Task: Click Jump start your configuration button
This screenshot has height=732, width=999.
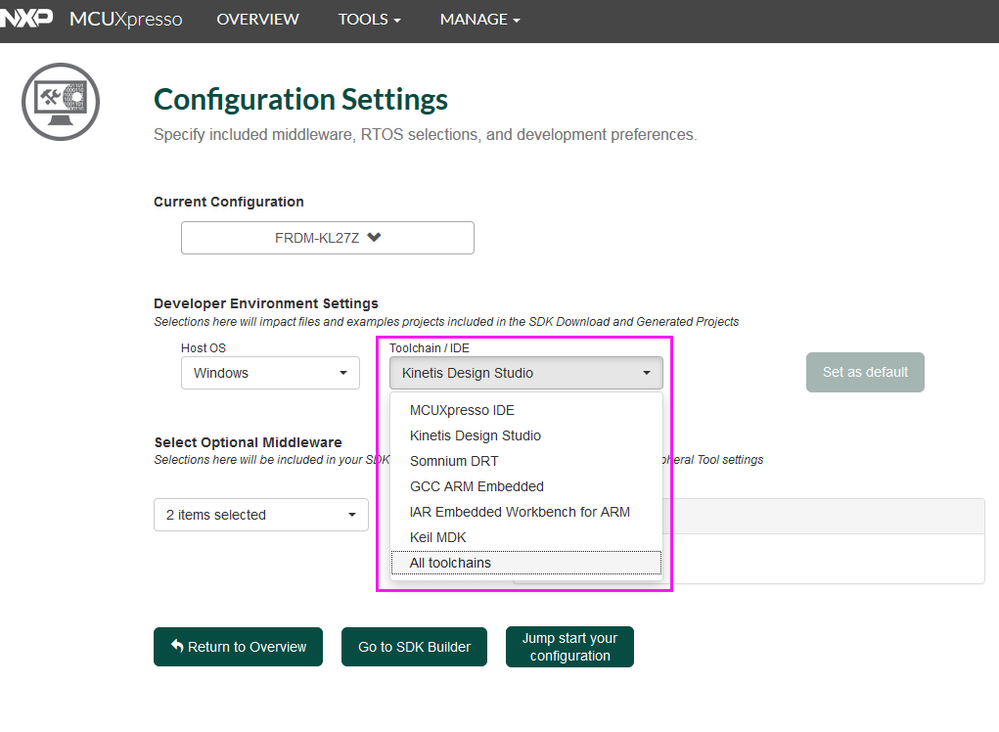Action: click(x=570, y=647)
